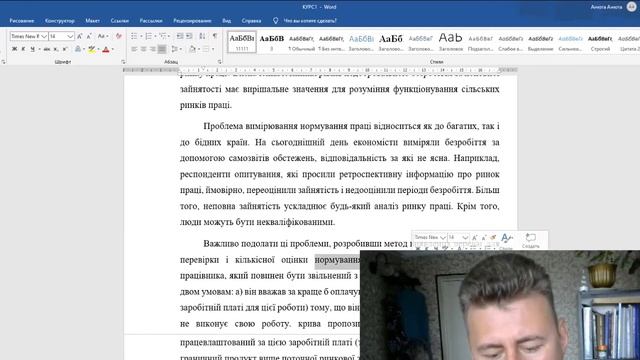This screenshot has height=360, width=640.
Task: Select Сильное выделение style
Action: point(570,42)
